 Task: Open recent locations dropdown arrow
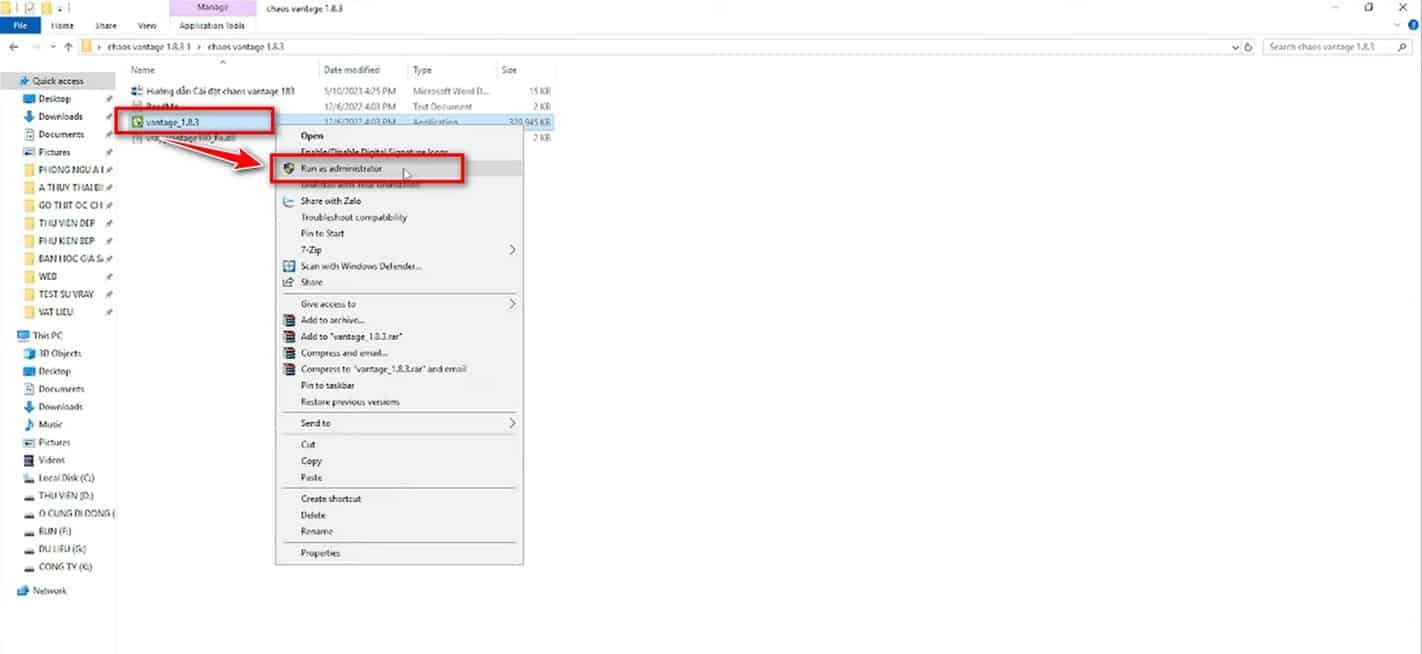[52, 47]
